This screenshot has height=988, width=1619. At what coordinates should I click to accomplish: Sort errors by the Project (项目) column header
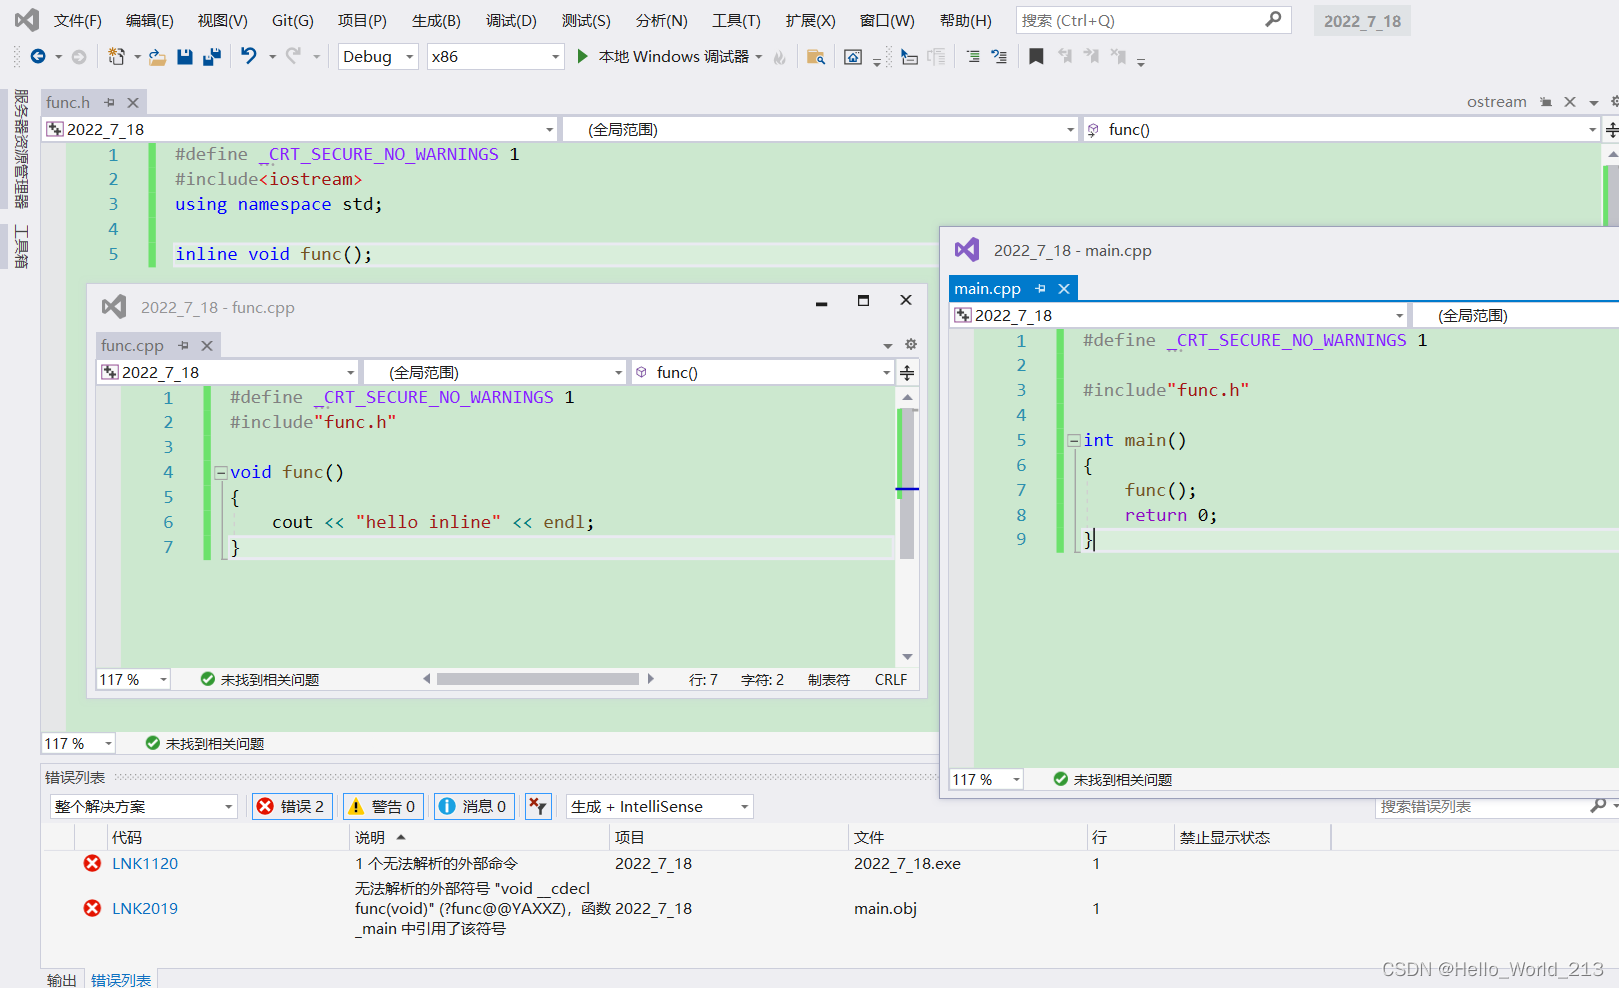coord(729,837)
